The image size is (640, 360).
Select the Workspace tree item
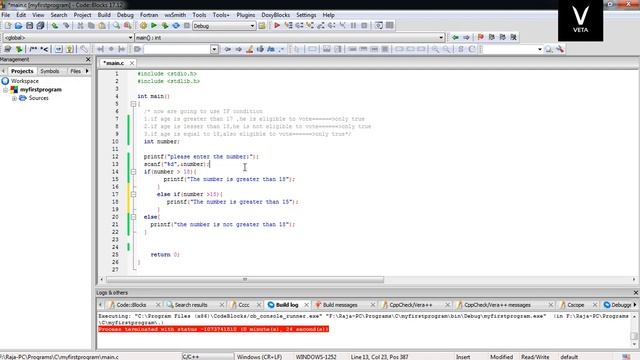click(x=24, y=81)
